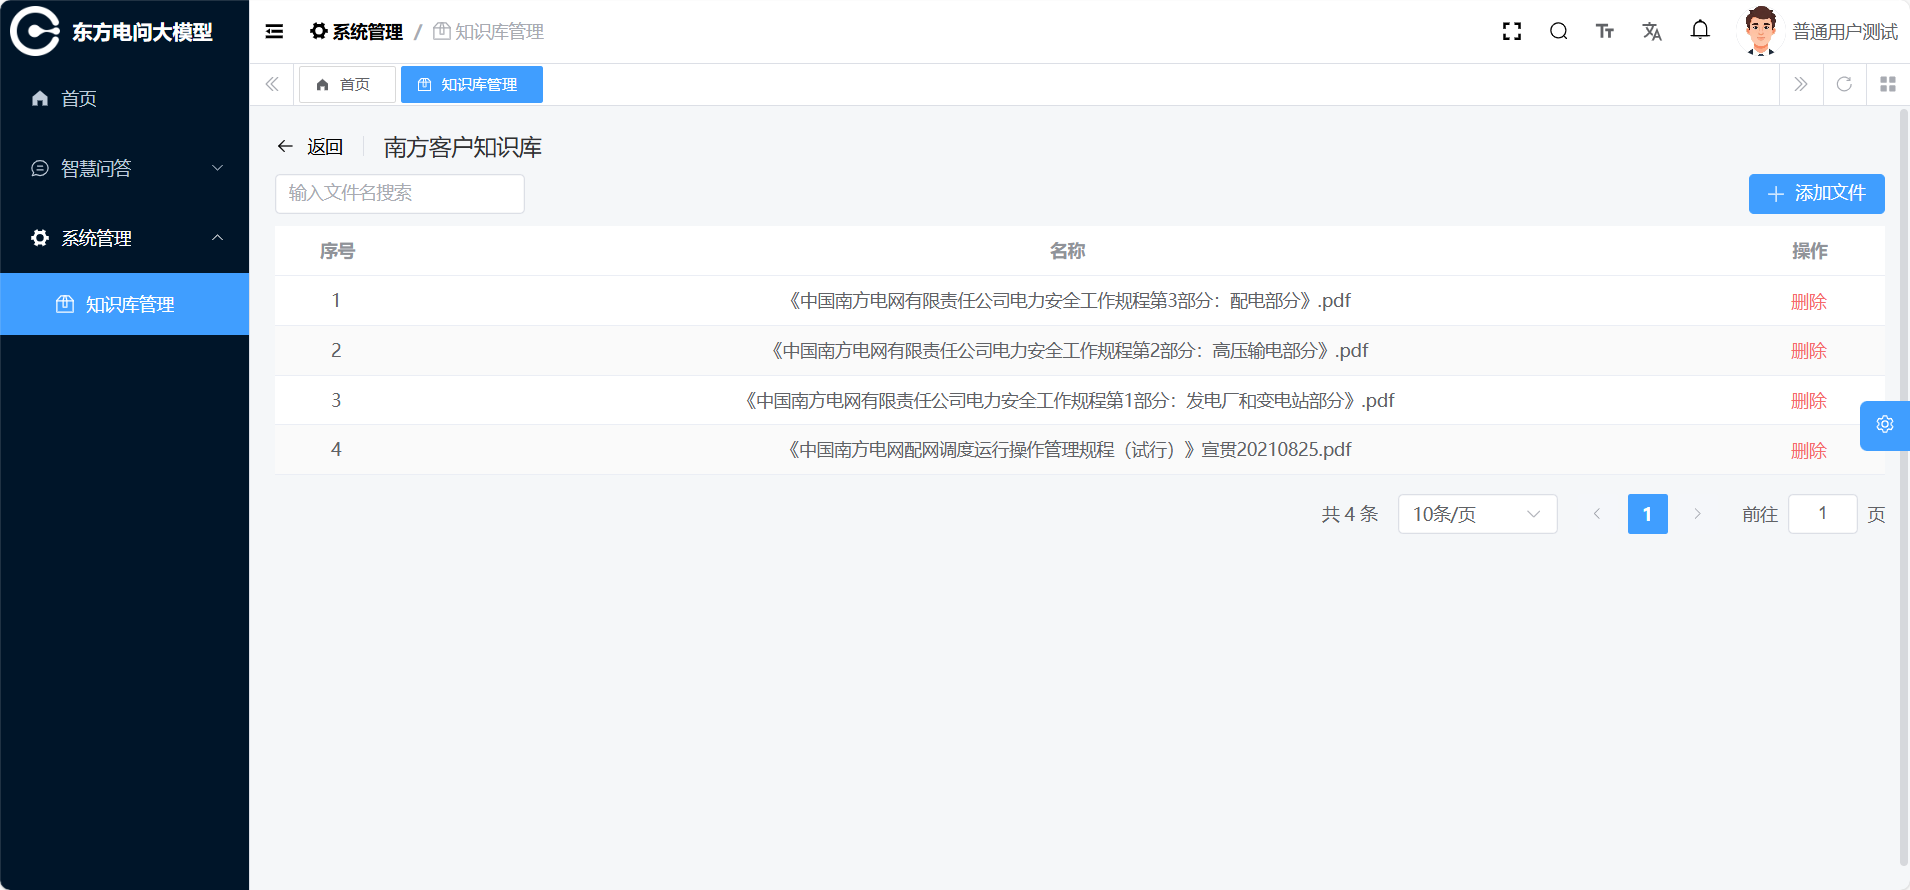Click the refresh tab icon
The image size is (1910, 890).
[x=1844, y=85]
